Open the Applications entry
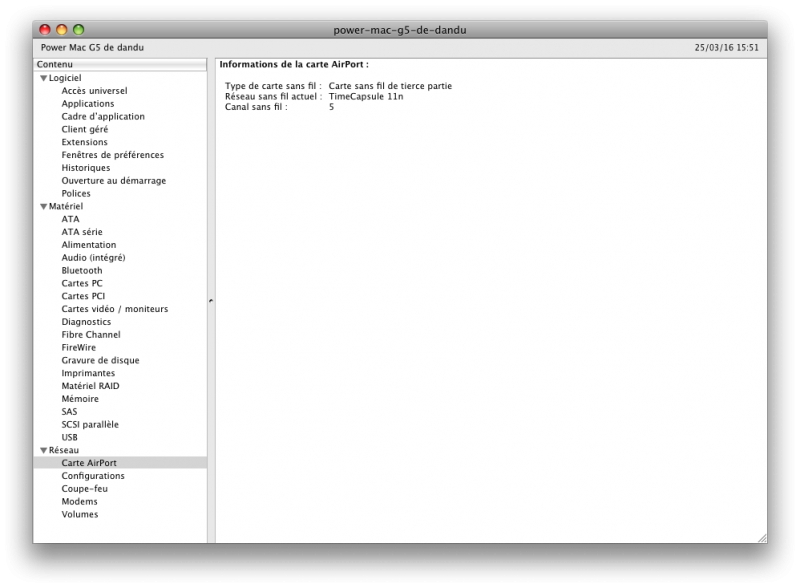 (x=88, y=104)
